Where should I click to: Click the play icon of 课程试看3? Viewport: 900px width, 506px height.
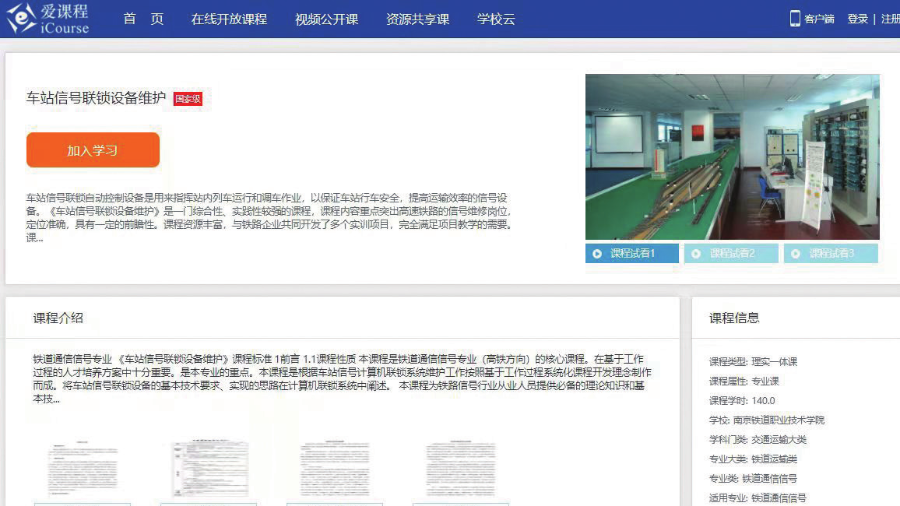coord(796,254)
